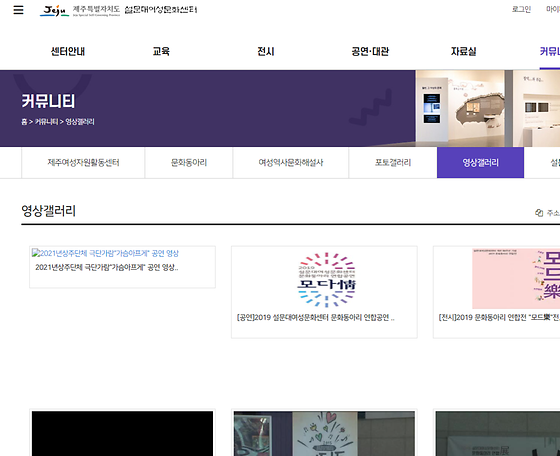
Task: Click 커뮤니티 in the breadcrumb
Action: pos(46,122)
